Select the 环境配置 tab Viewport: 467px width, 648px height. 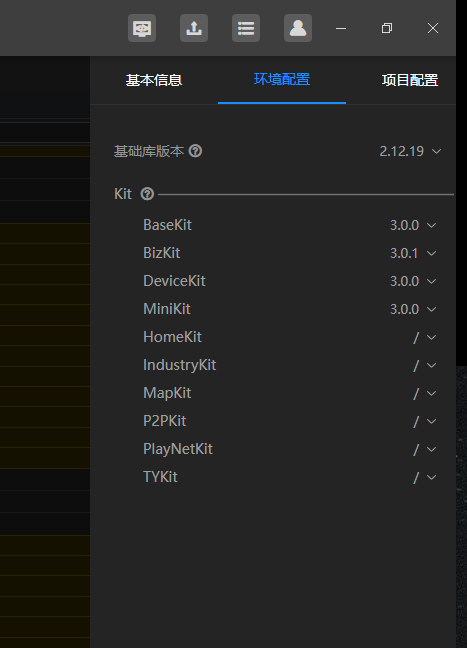tap(282, 79)
